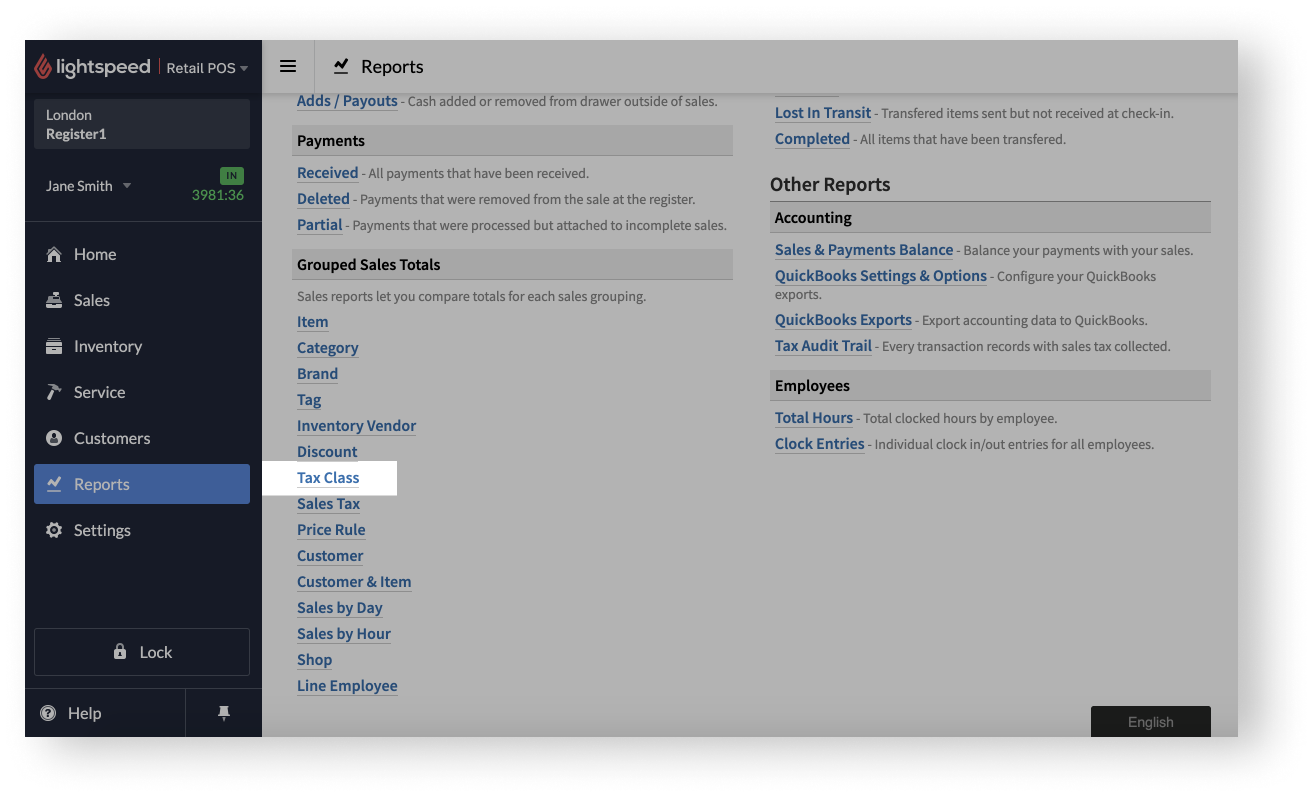The height and width of the screenshot is (797, 1313).
Task: Open the Total Hours employee report
Action: pyautogui.click(x=814, y=418)
